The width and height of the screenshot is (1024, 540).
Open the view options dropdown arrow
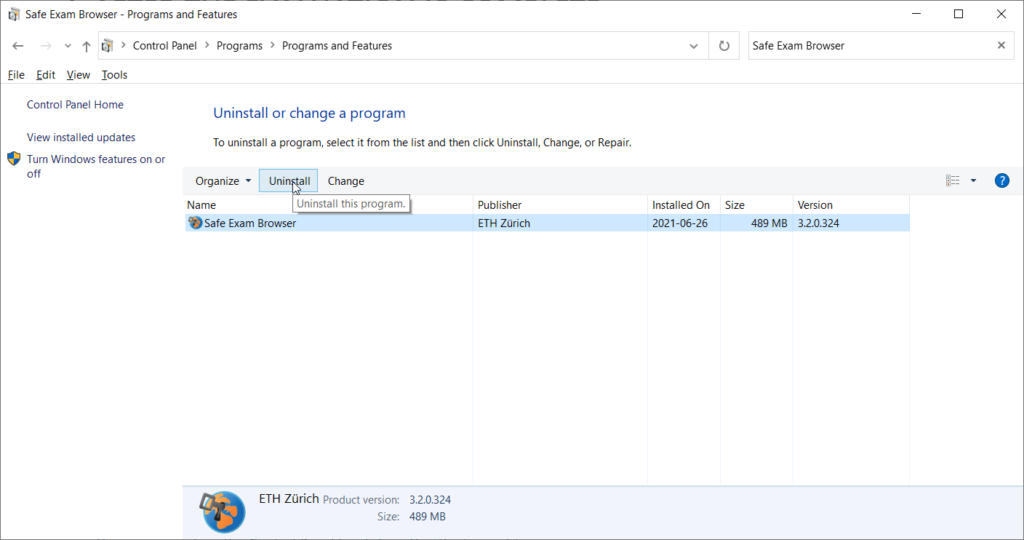[x=973, y=181]
